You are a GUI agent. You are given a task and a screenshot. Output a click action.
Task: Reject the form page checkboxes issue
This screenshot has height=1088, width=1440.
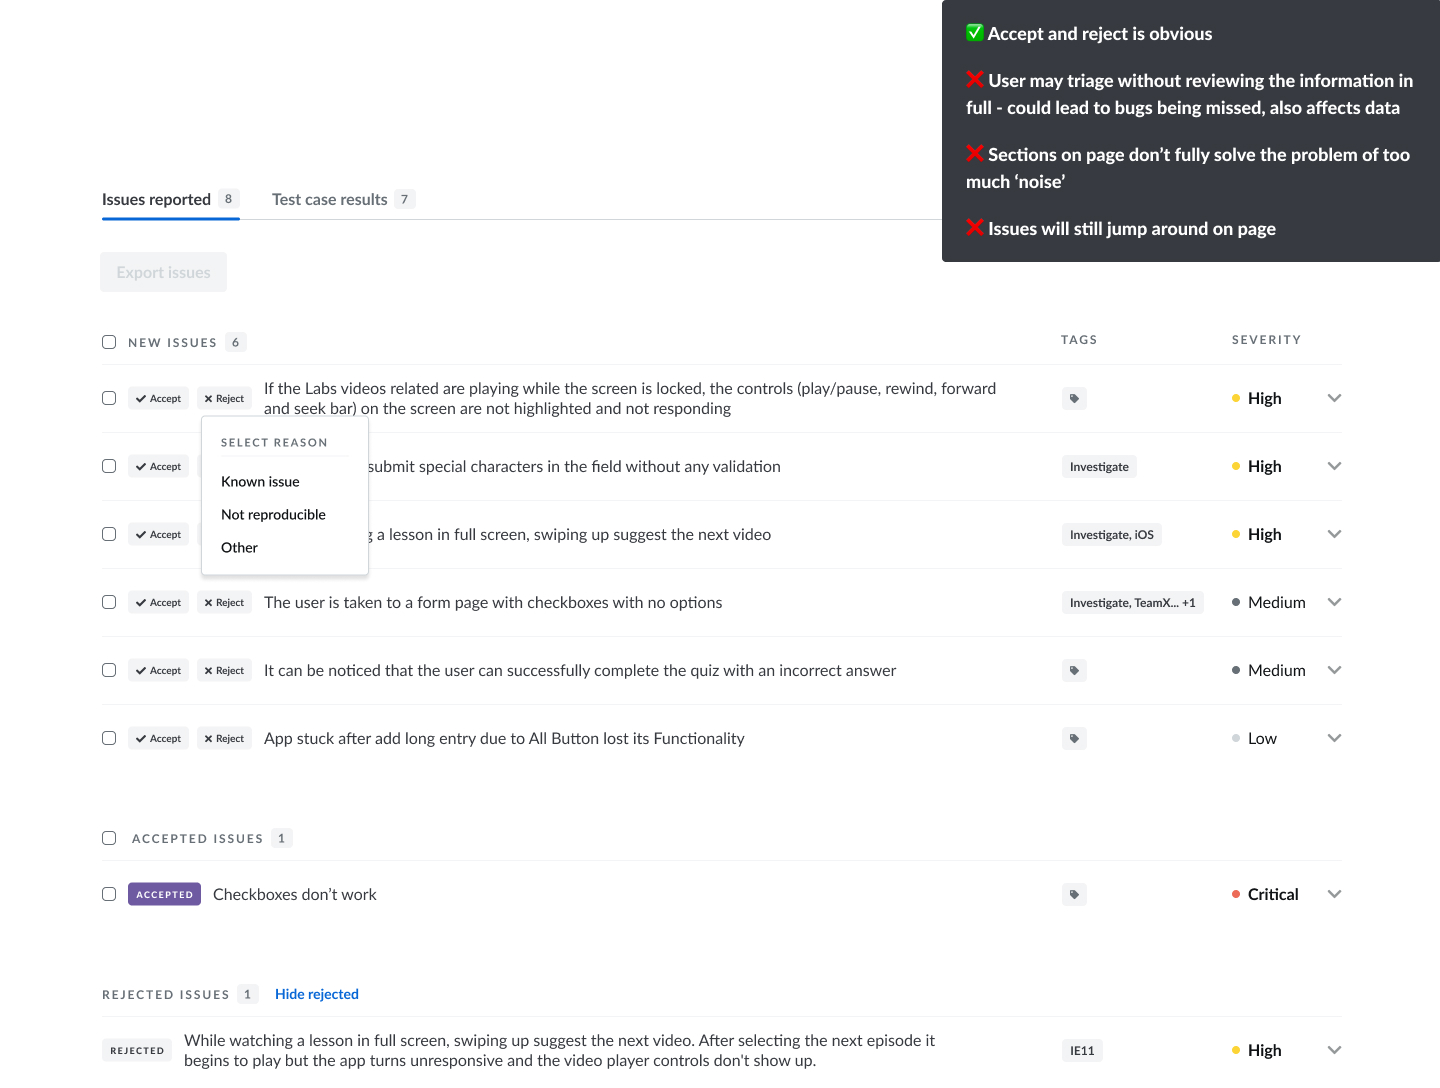[x=224, y=603]
